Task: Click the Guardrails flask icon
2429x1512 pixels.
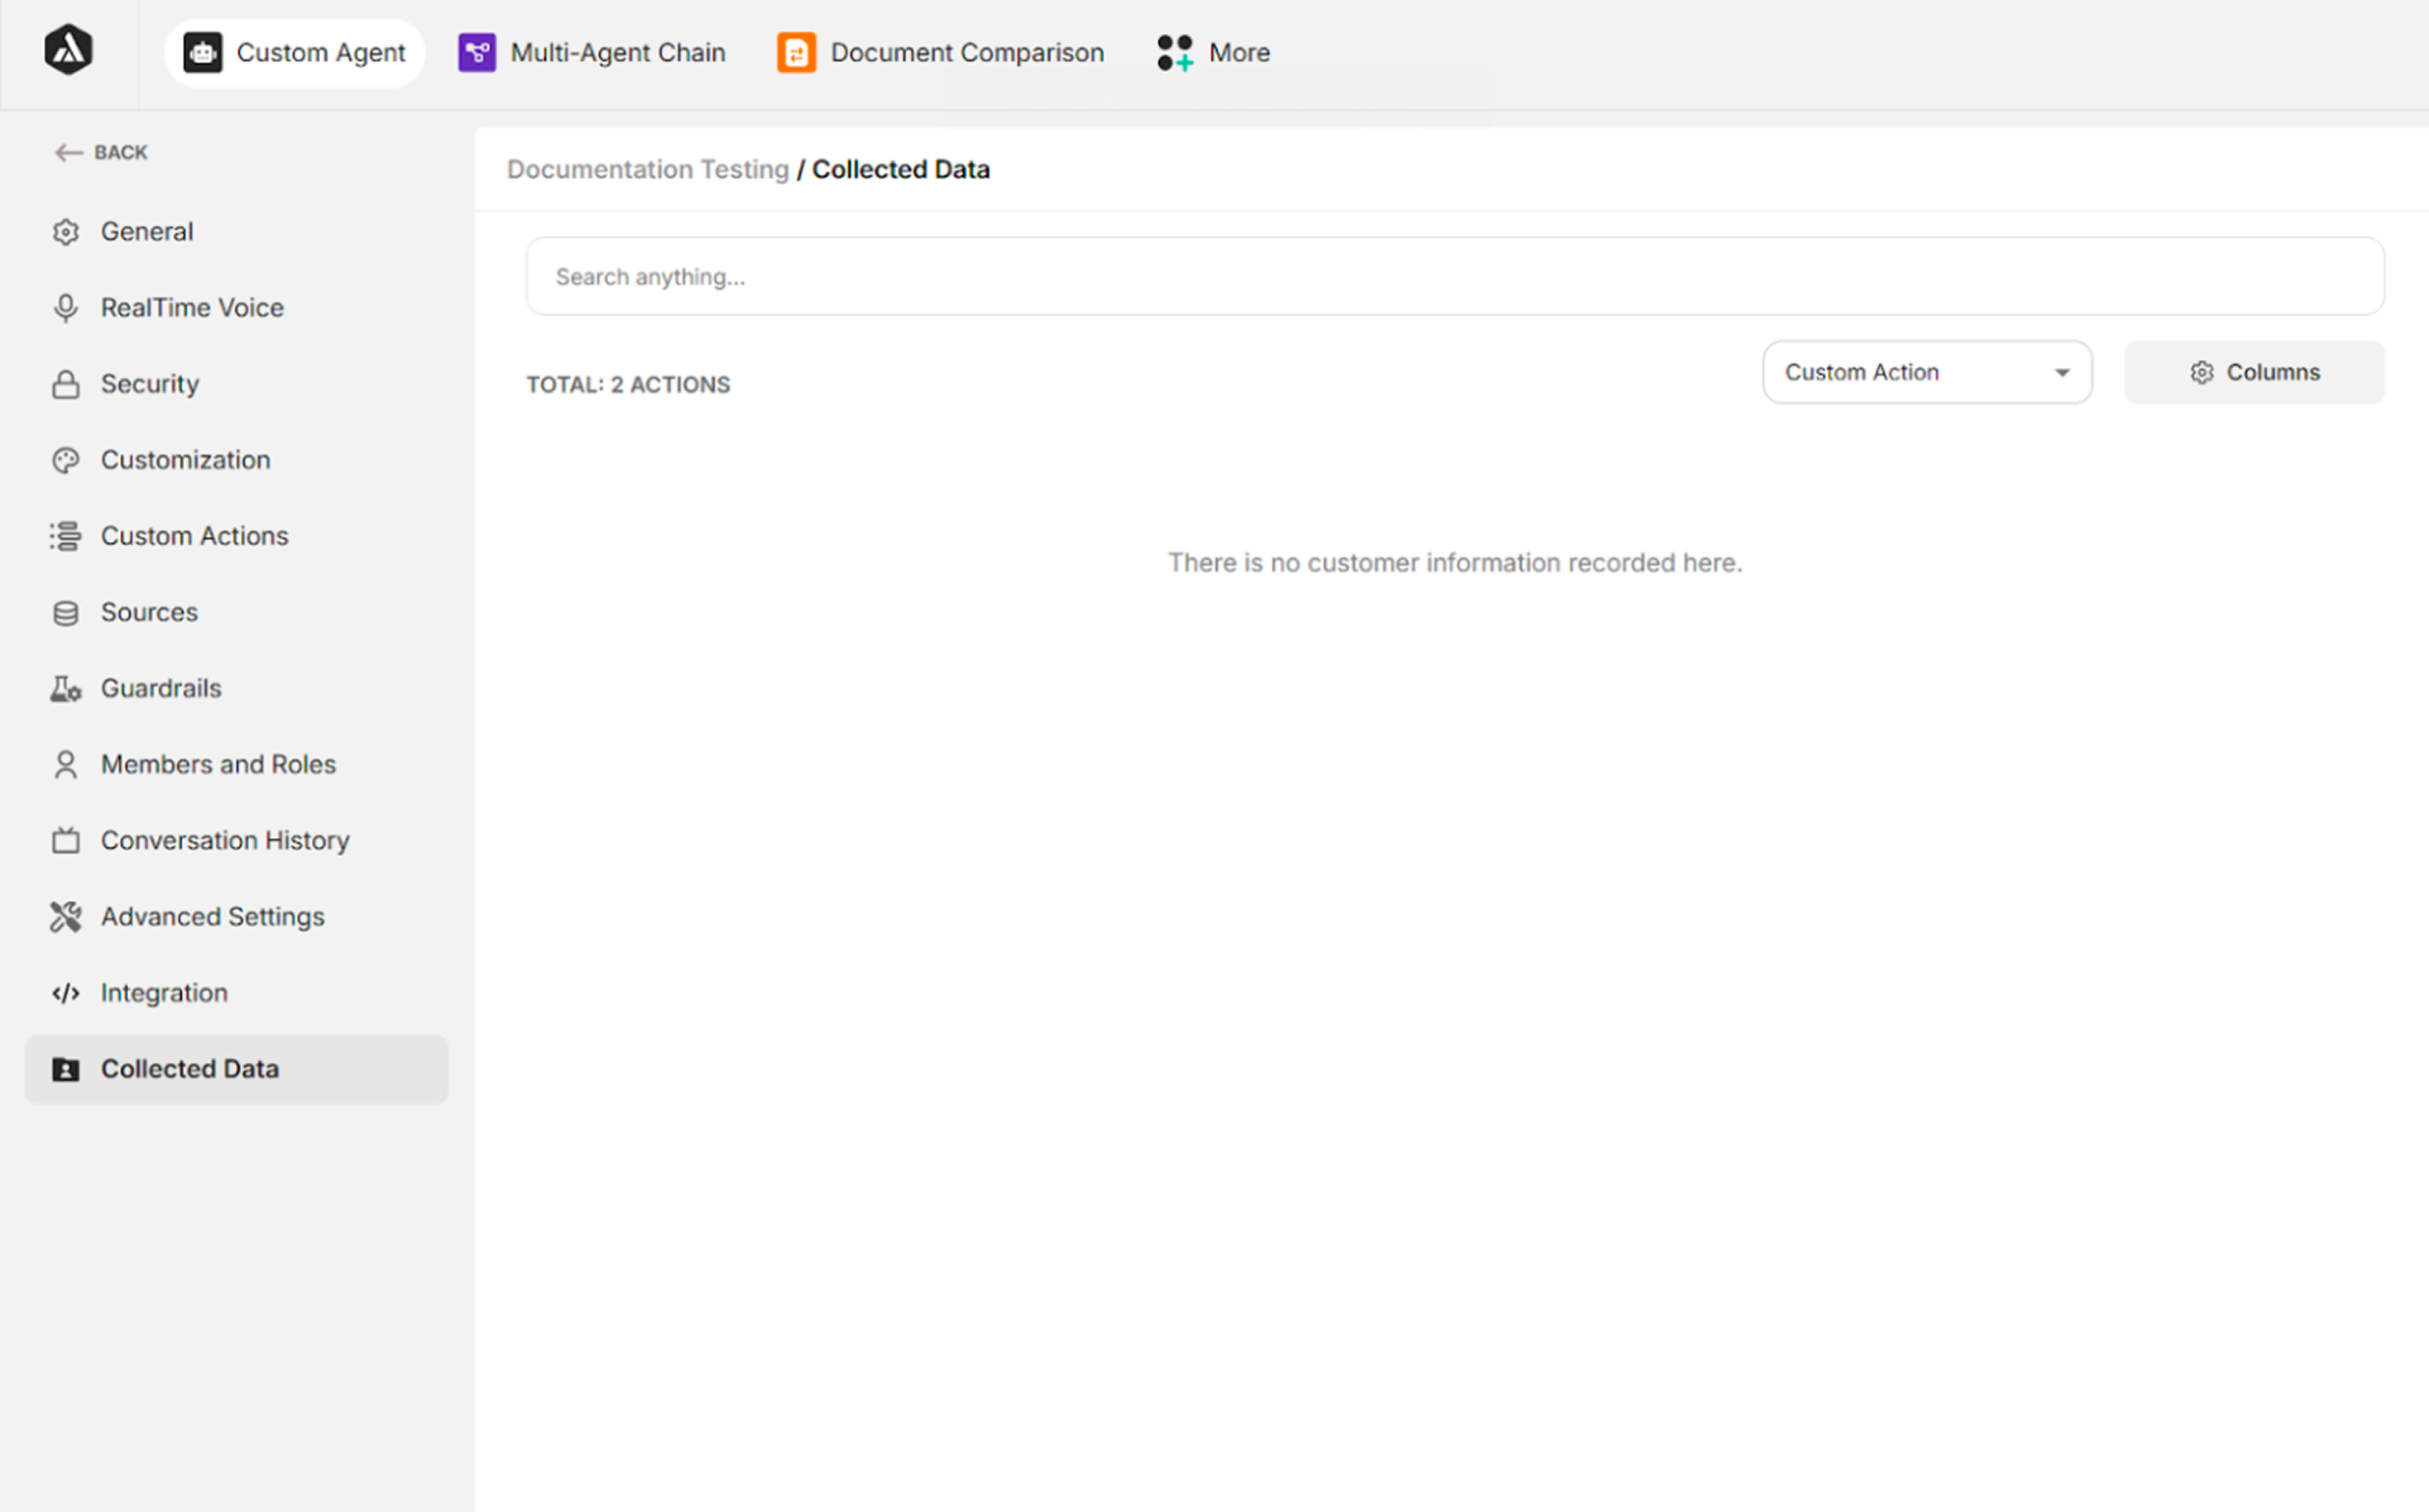Action: pyautogui.click(x=65, y=688)
